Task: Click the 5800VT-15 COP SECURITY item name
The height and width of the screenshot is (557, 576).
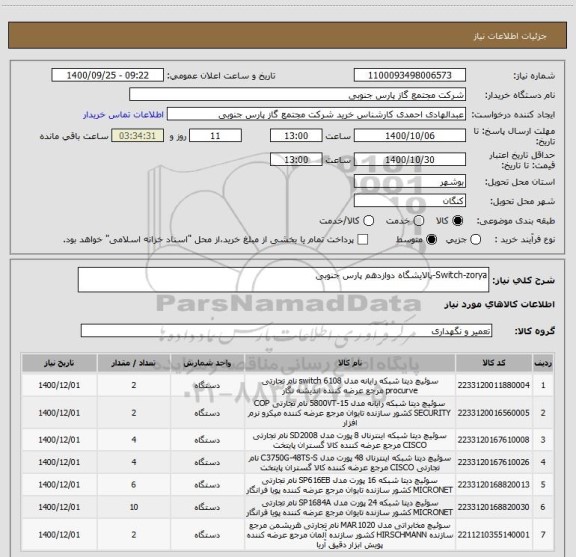Action: coord(350,413)
